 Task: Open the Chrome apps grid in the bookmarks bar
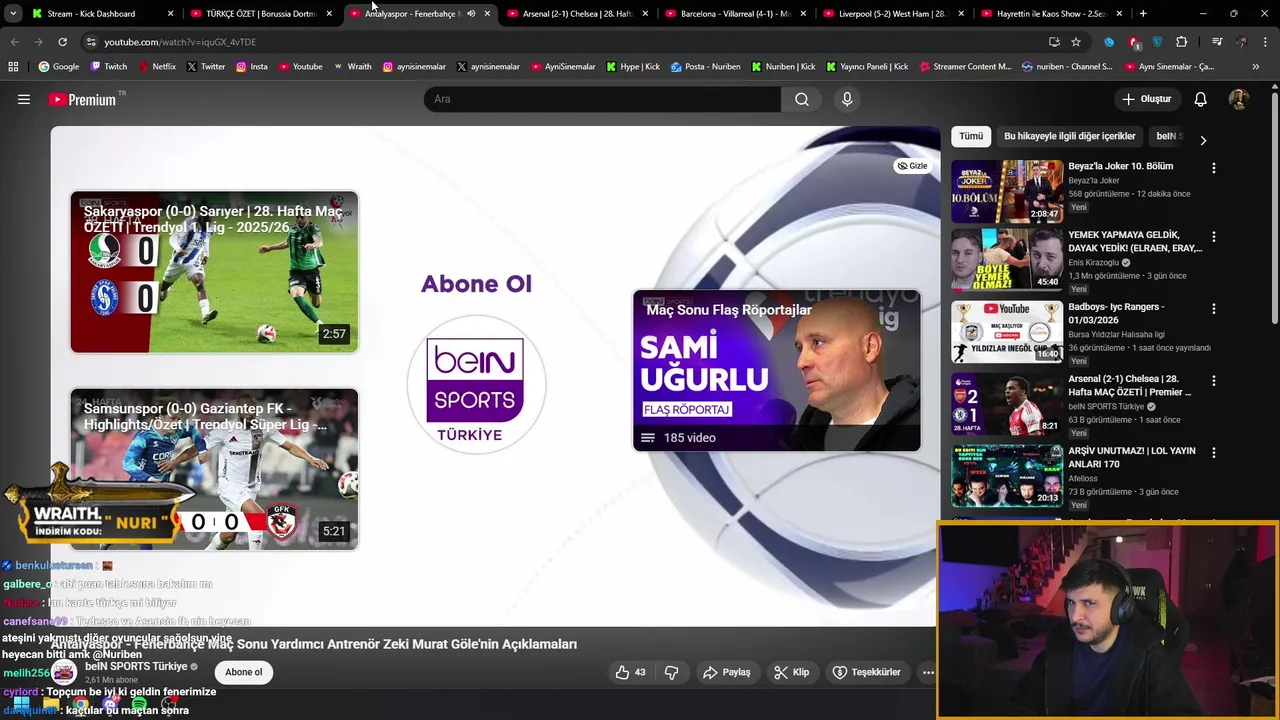pos(13,67)
